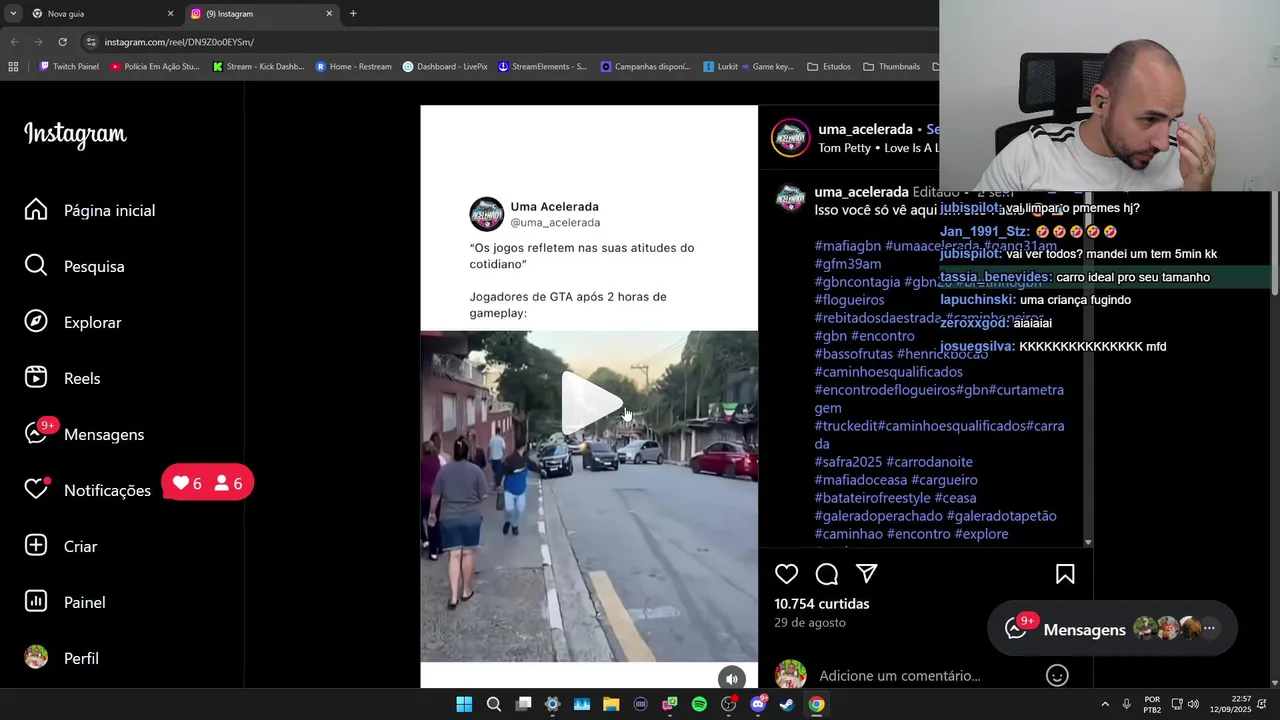
Task: Open a new browser tab
Action: pyautogui.click(x=353, y=14)
